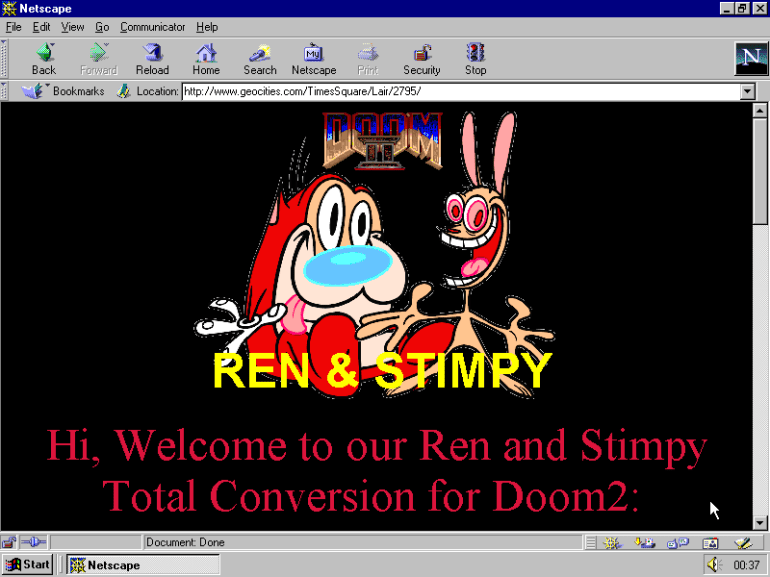Click the padlock security icon in status bar
This screenshot has width=770, height=577.
click(x=9, y=542)
